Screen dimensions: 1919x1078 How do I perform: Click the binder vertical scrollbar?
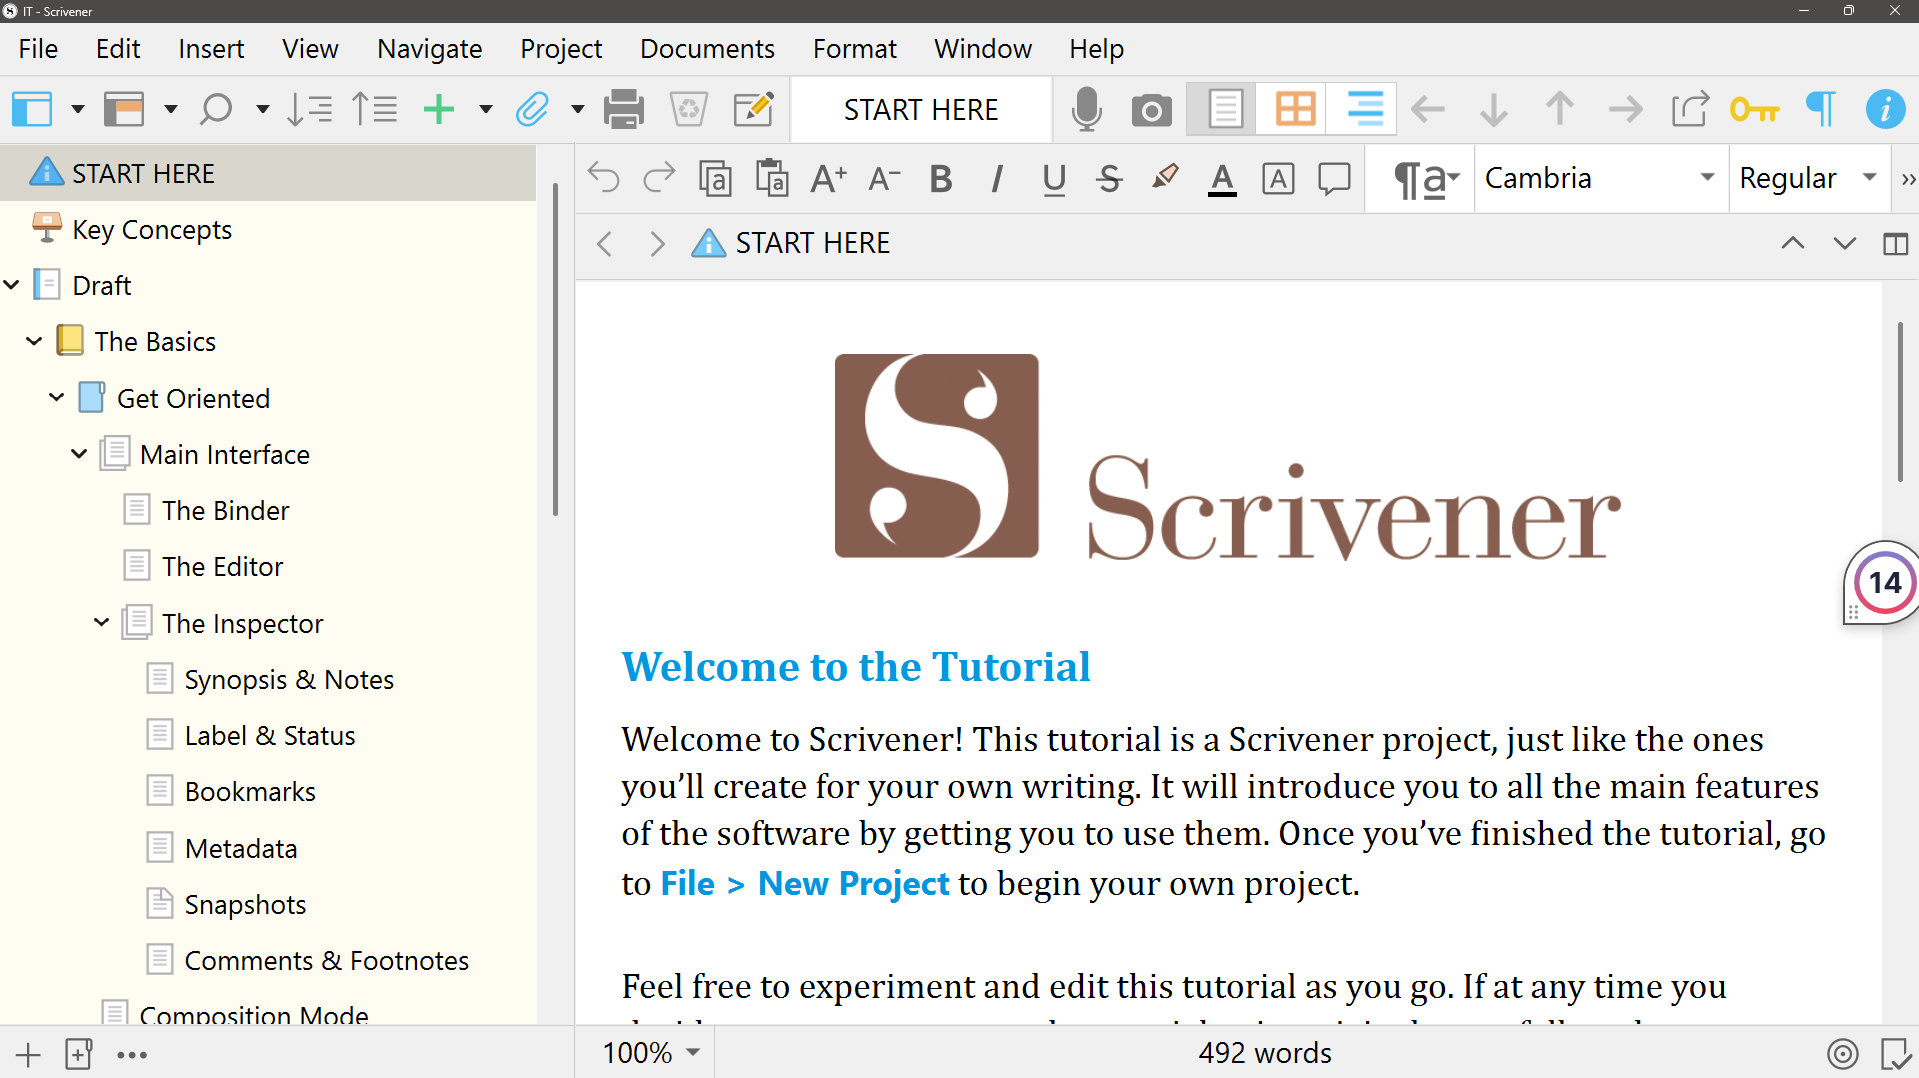pyautogui.click(x=555, y=350)
